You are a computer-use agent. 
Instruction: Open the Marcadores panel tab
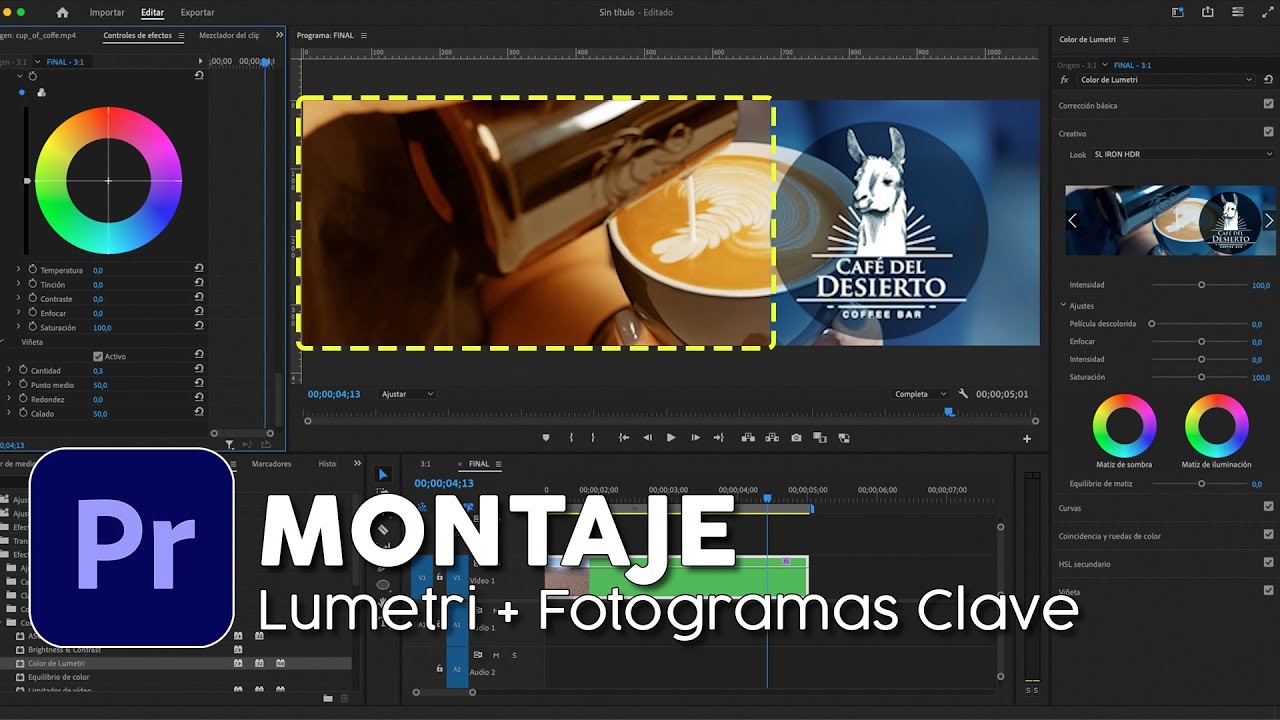click(271, 464)
